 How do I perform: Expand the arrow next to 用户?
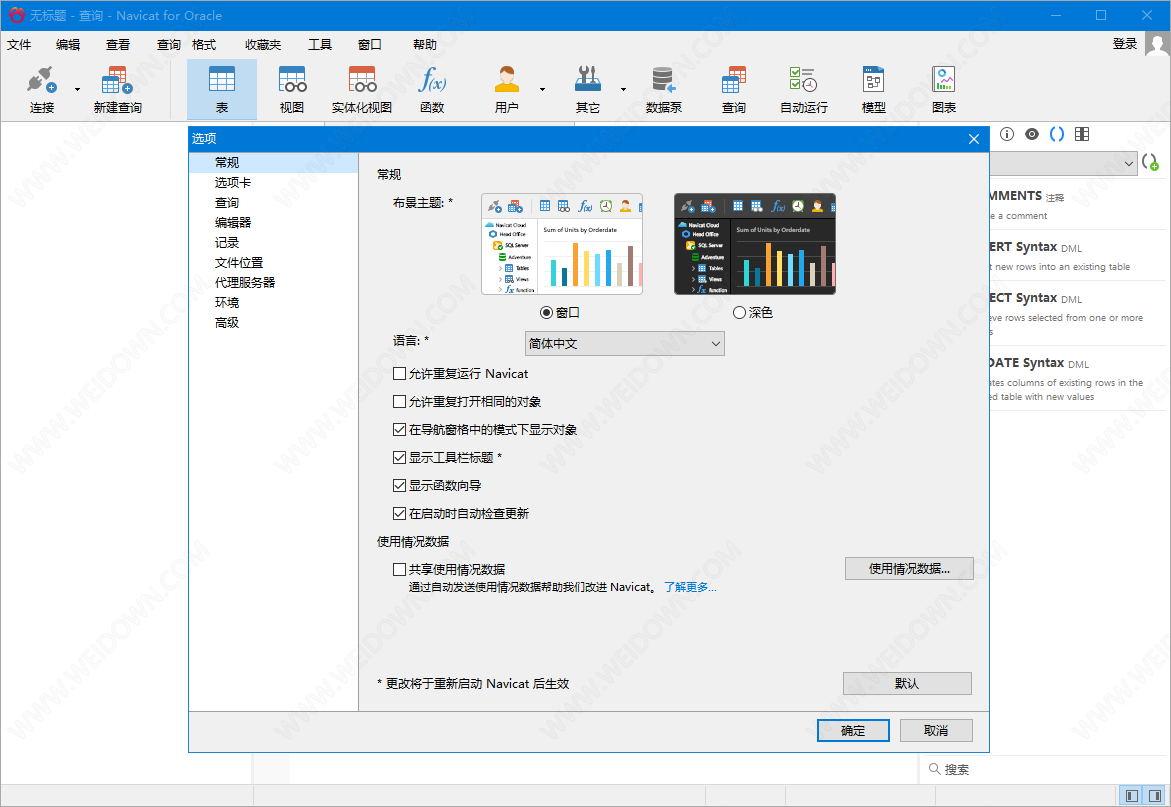pyautogui.click(x=542, y=90)
